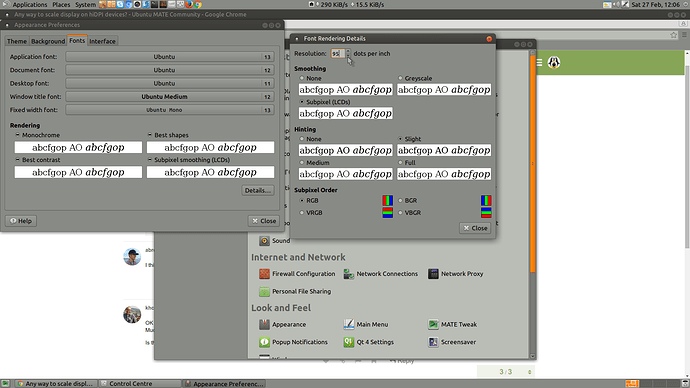Open Applications menu in top panel

point(29,4)
